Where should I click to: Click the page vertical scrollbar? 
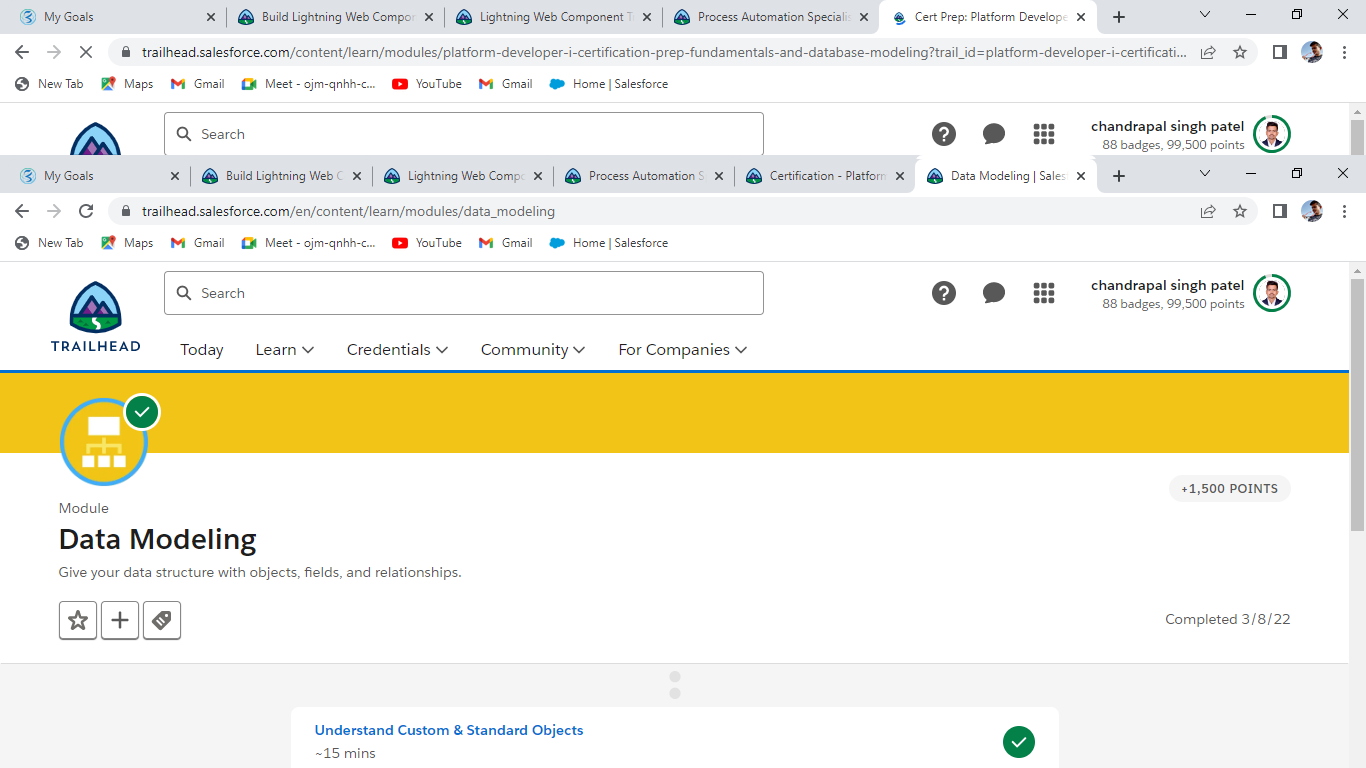[x=1357, y=398]
